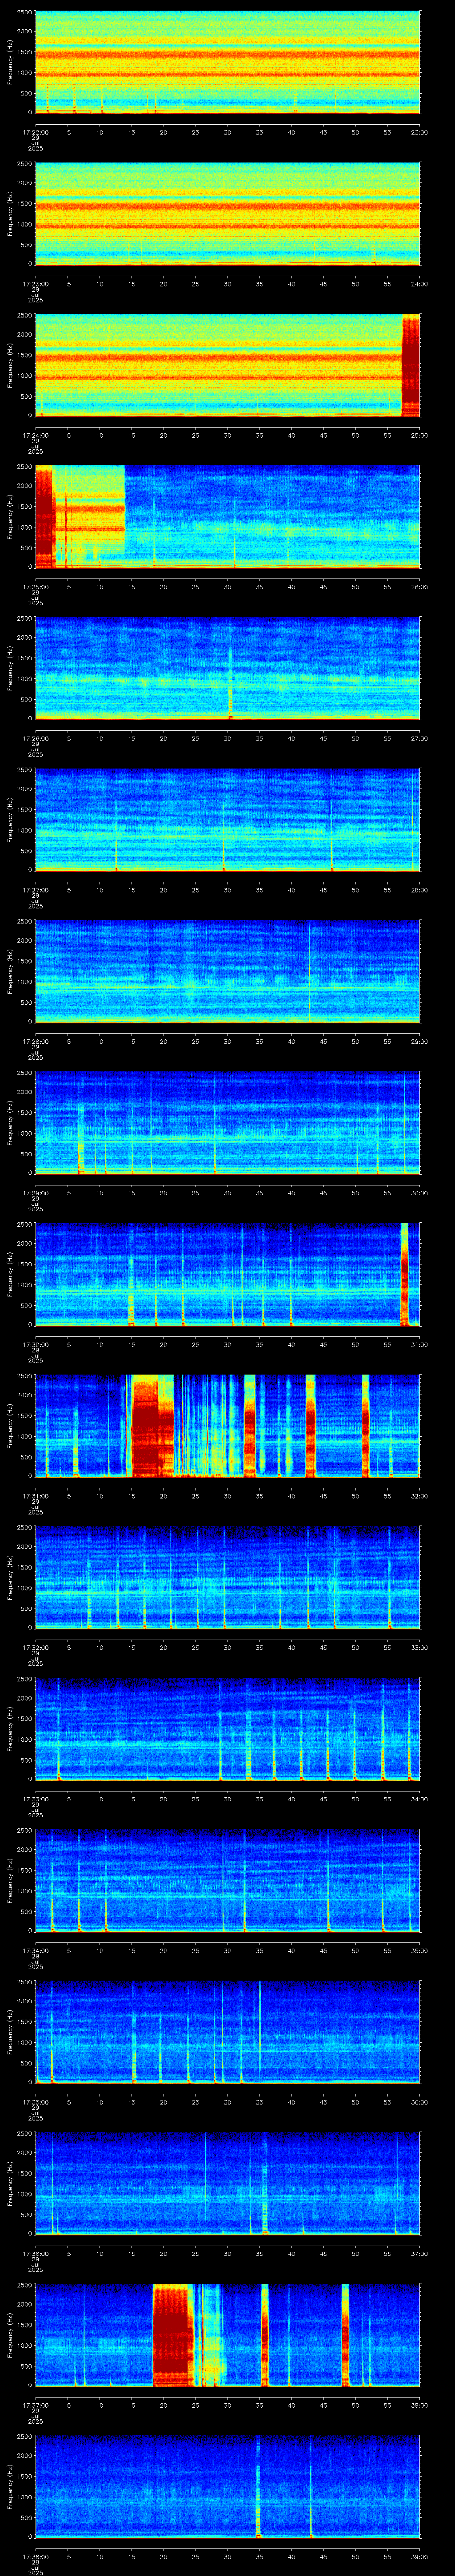Click the '36:00' end time label

(419, 2102)
